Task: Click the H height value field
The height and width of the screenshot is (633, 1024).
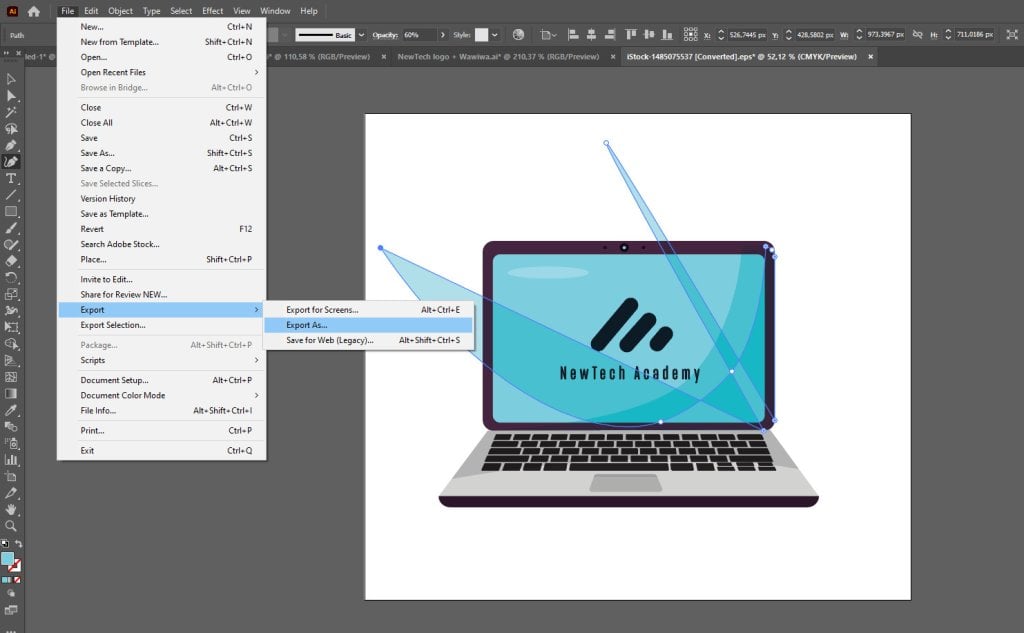Action: coord(975,35)
